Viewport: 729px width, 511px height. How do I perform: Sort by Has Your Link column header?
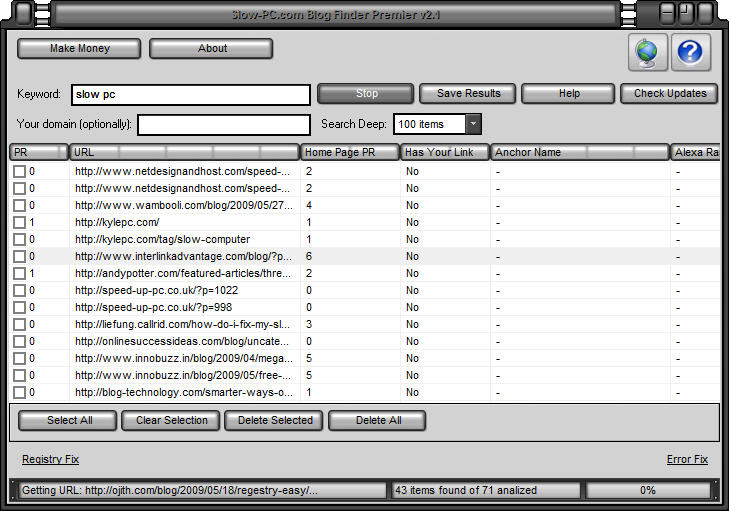445,152
